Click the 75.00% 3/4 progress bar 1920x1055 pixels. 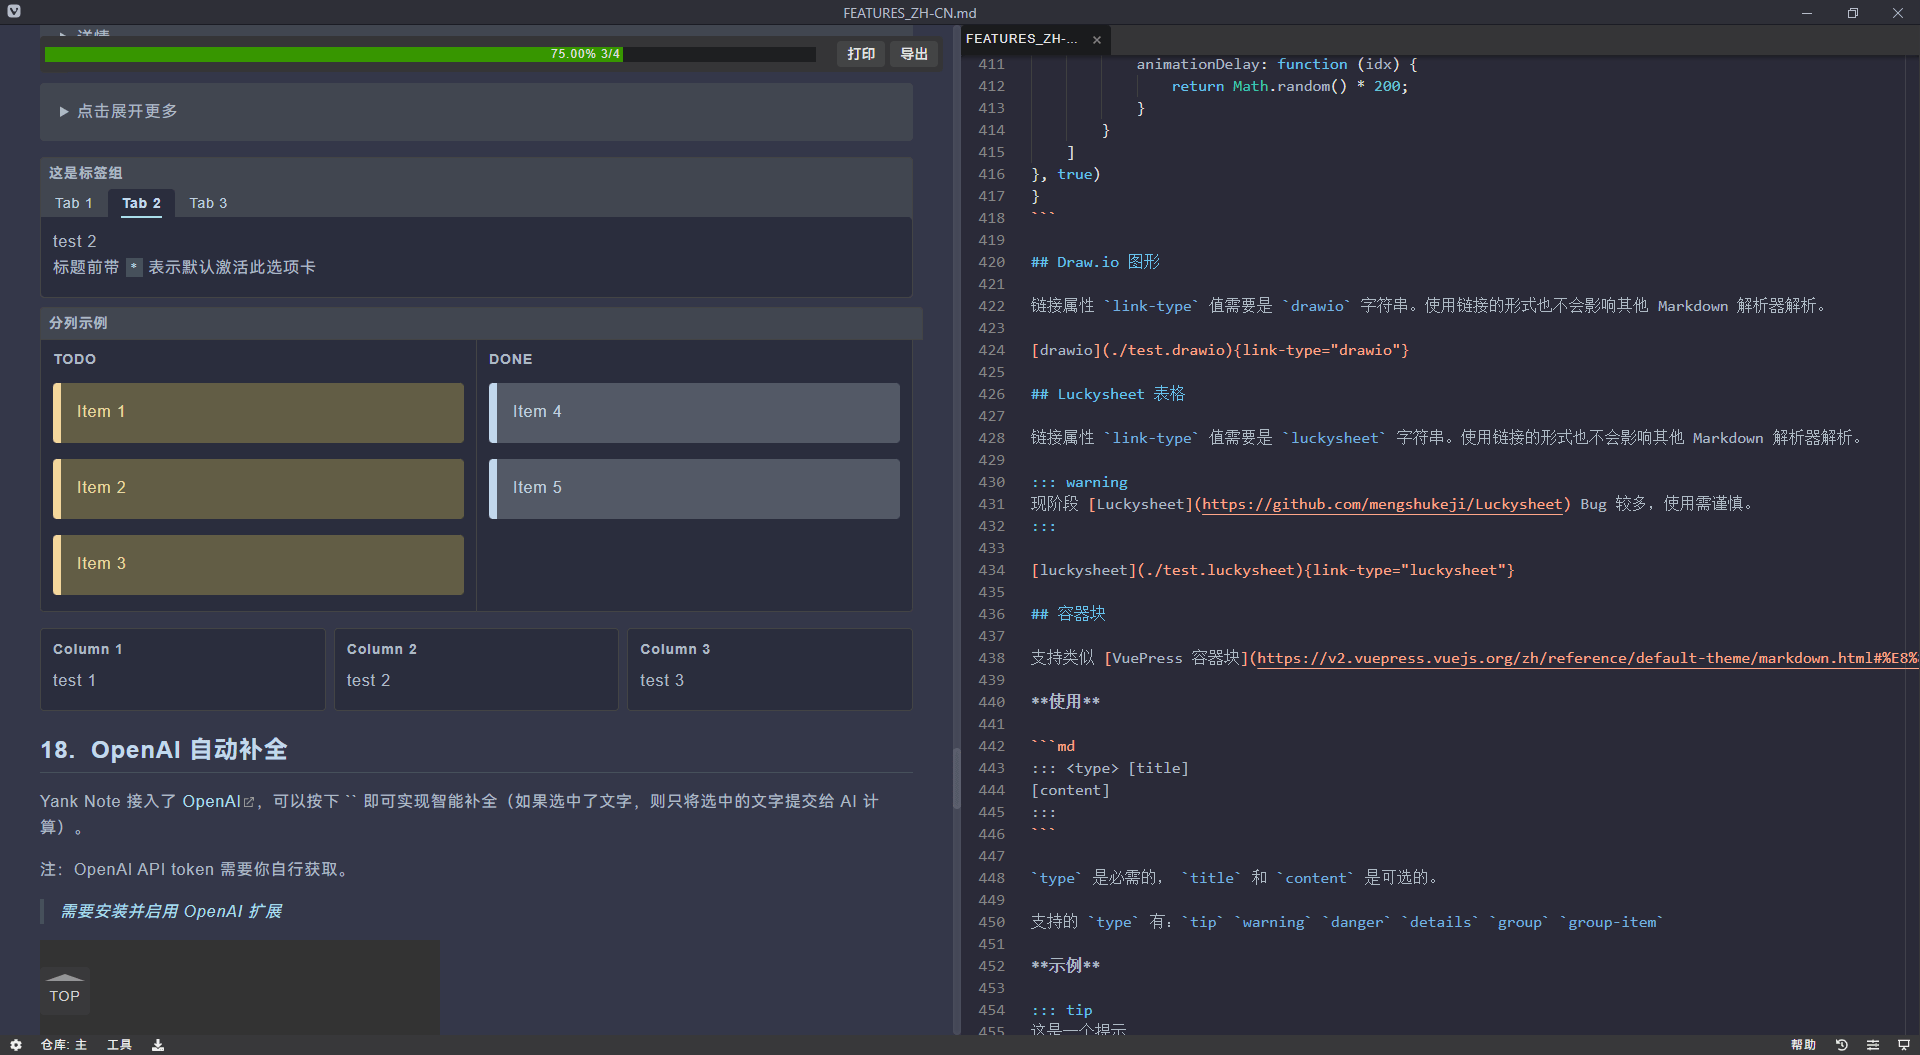coord(430,54)
